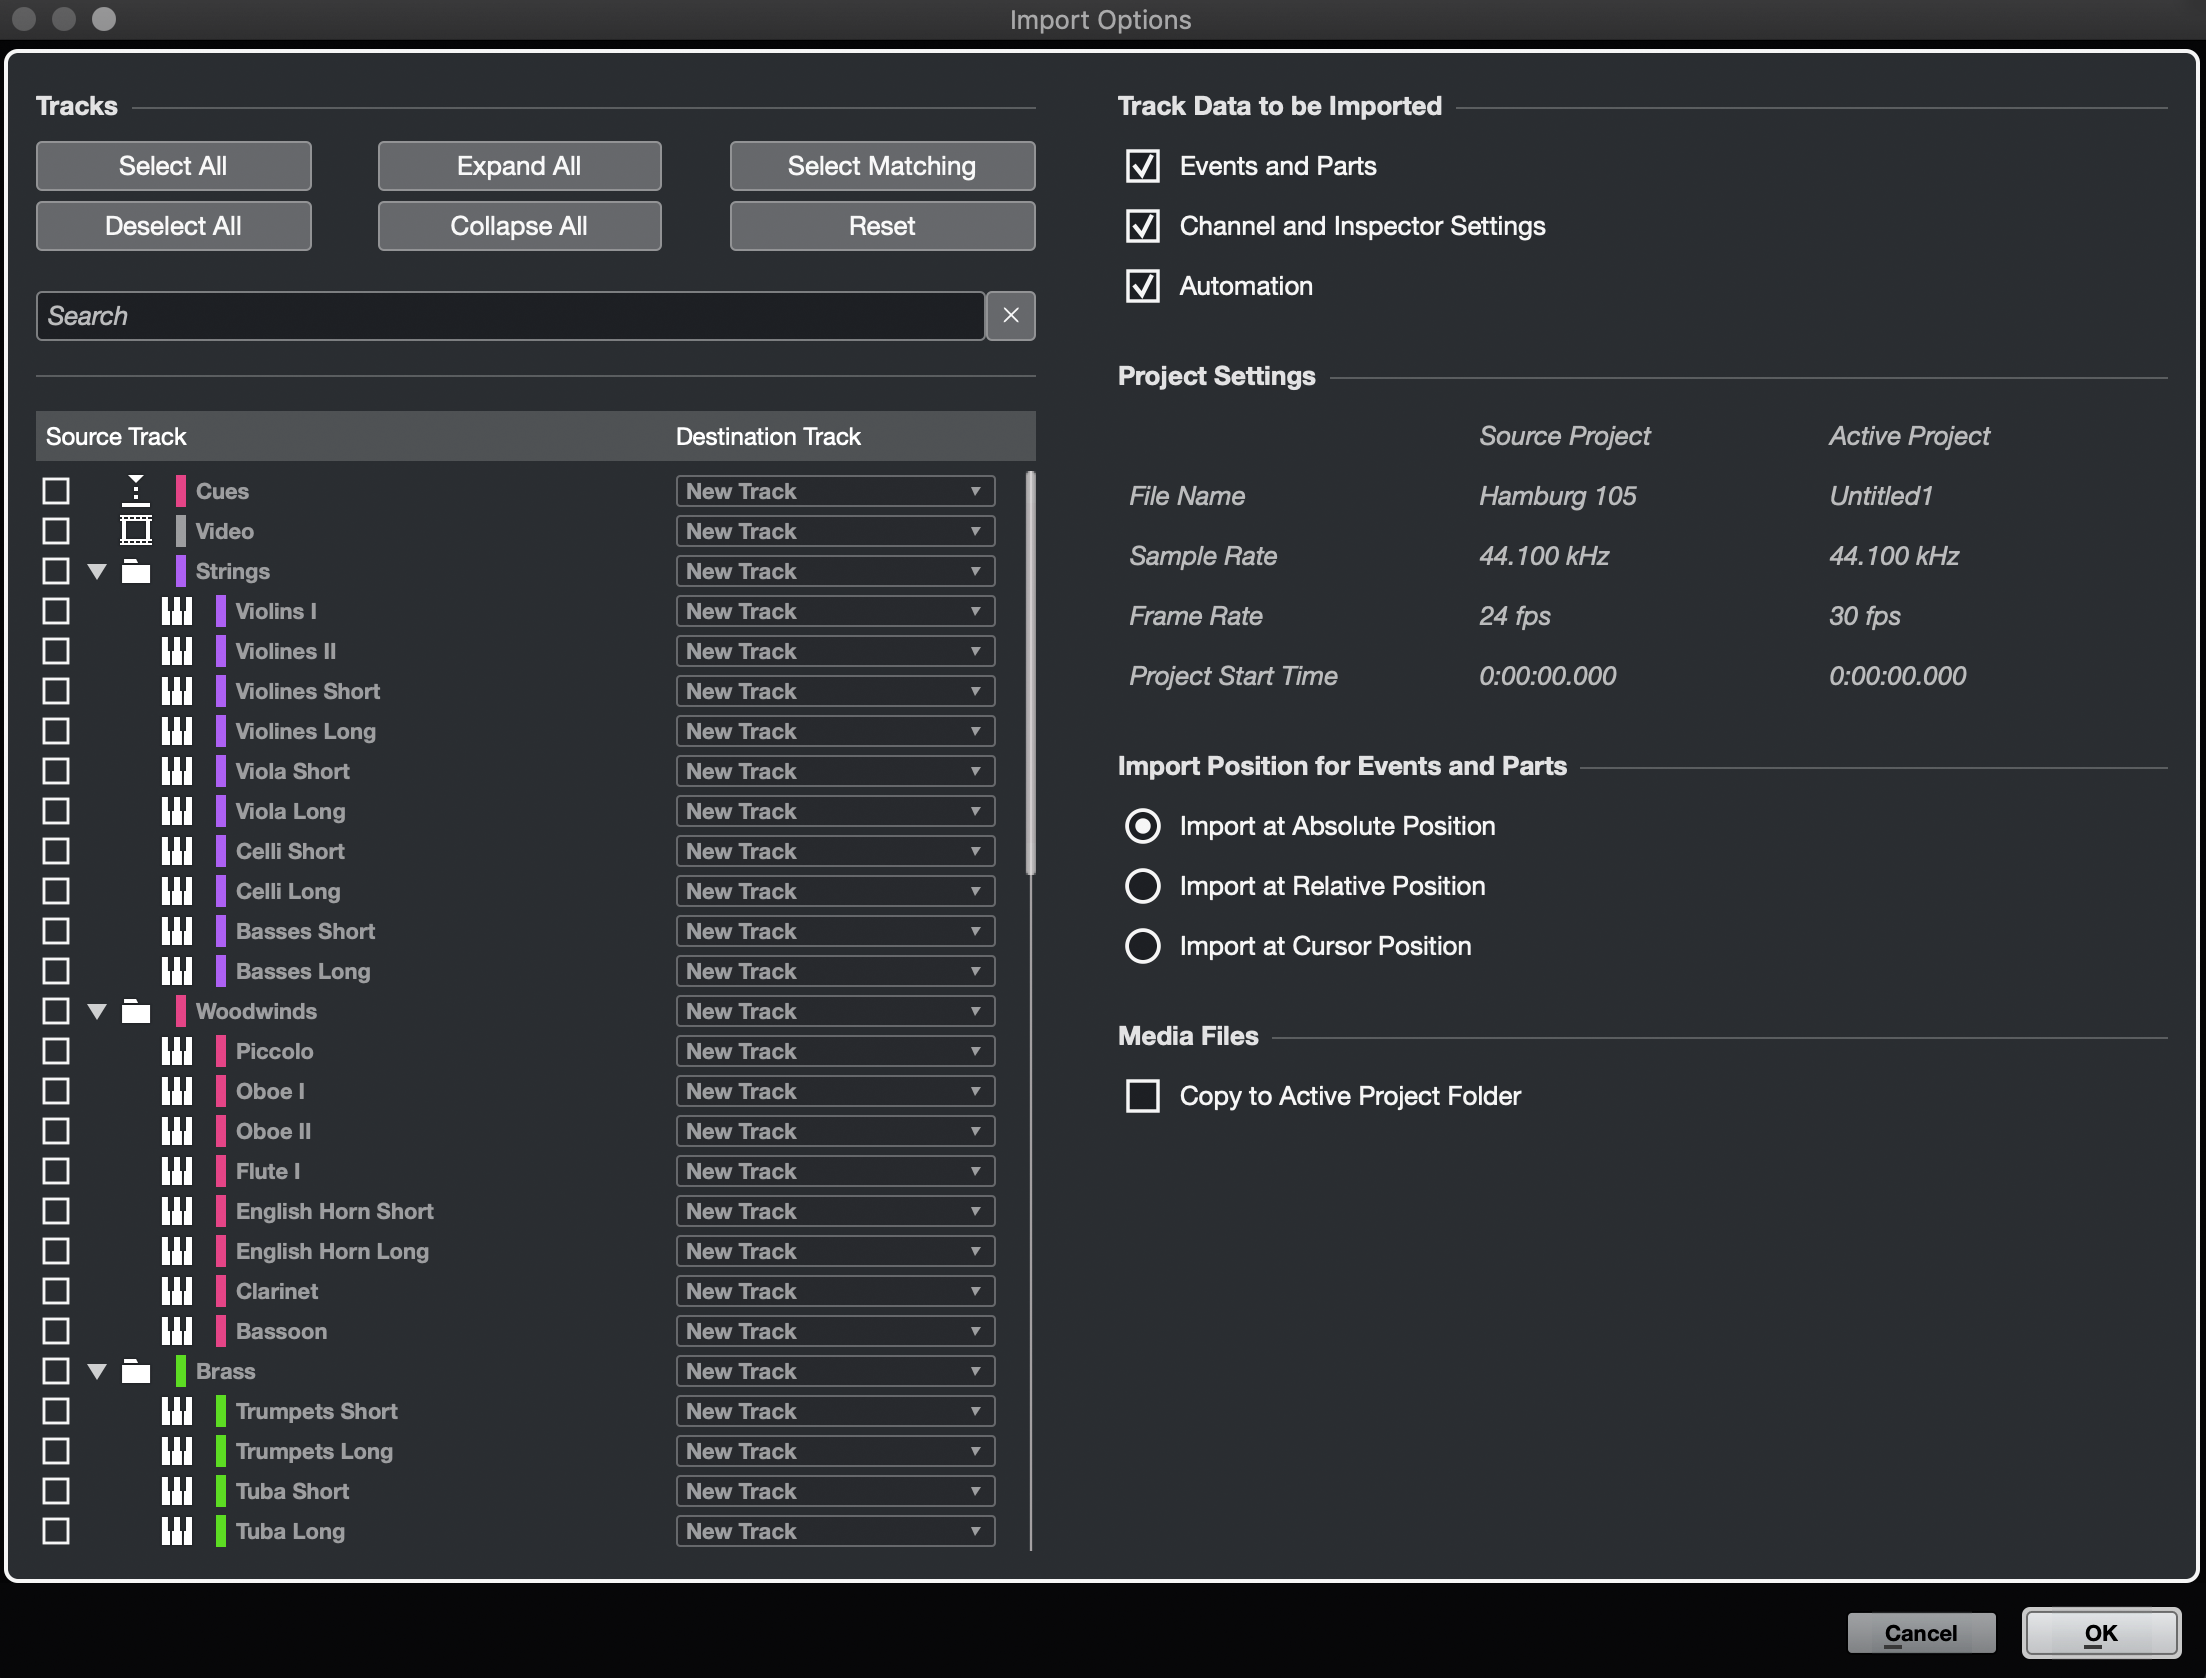The image size is (2206, 1678).
Task: Click the instrument icon beside Violins I
Action: pyautogui.click(x=176, y=610)
